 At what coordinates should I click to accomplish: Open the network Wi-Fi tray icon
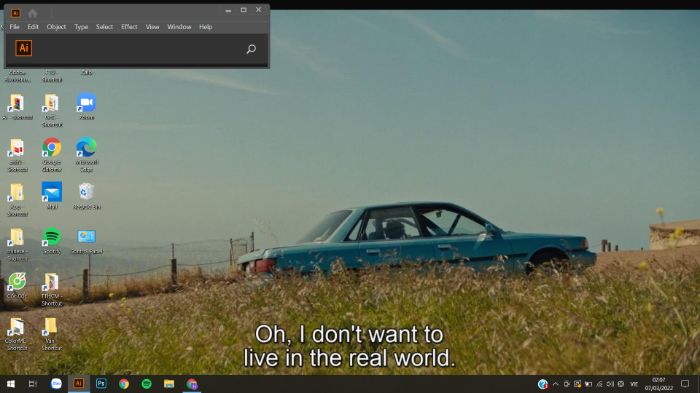point(599,384)
